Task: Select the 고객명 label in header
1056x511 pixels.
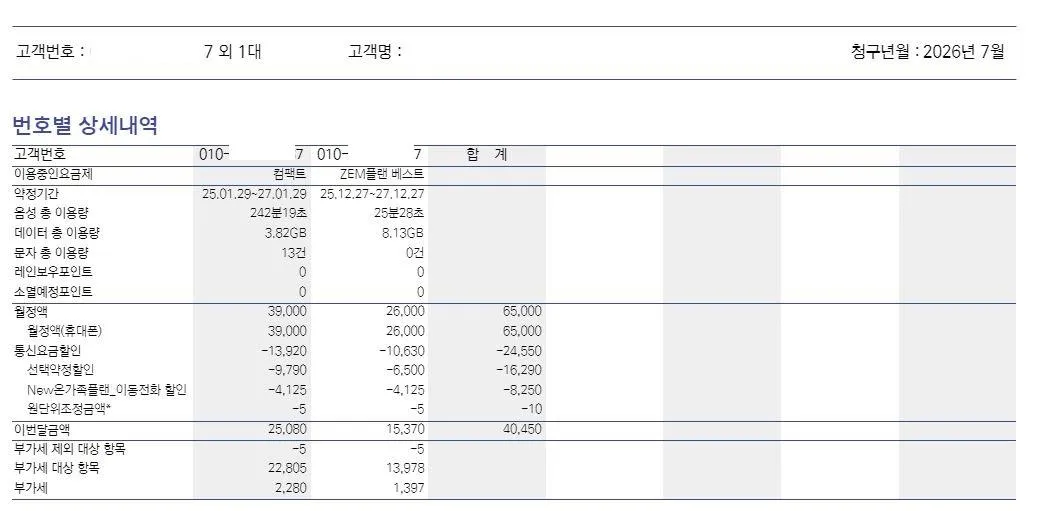Action: click(x=374, y=51)
